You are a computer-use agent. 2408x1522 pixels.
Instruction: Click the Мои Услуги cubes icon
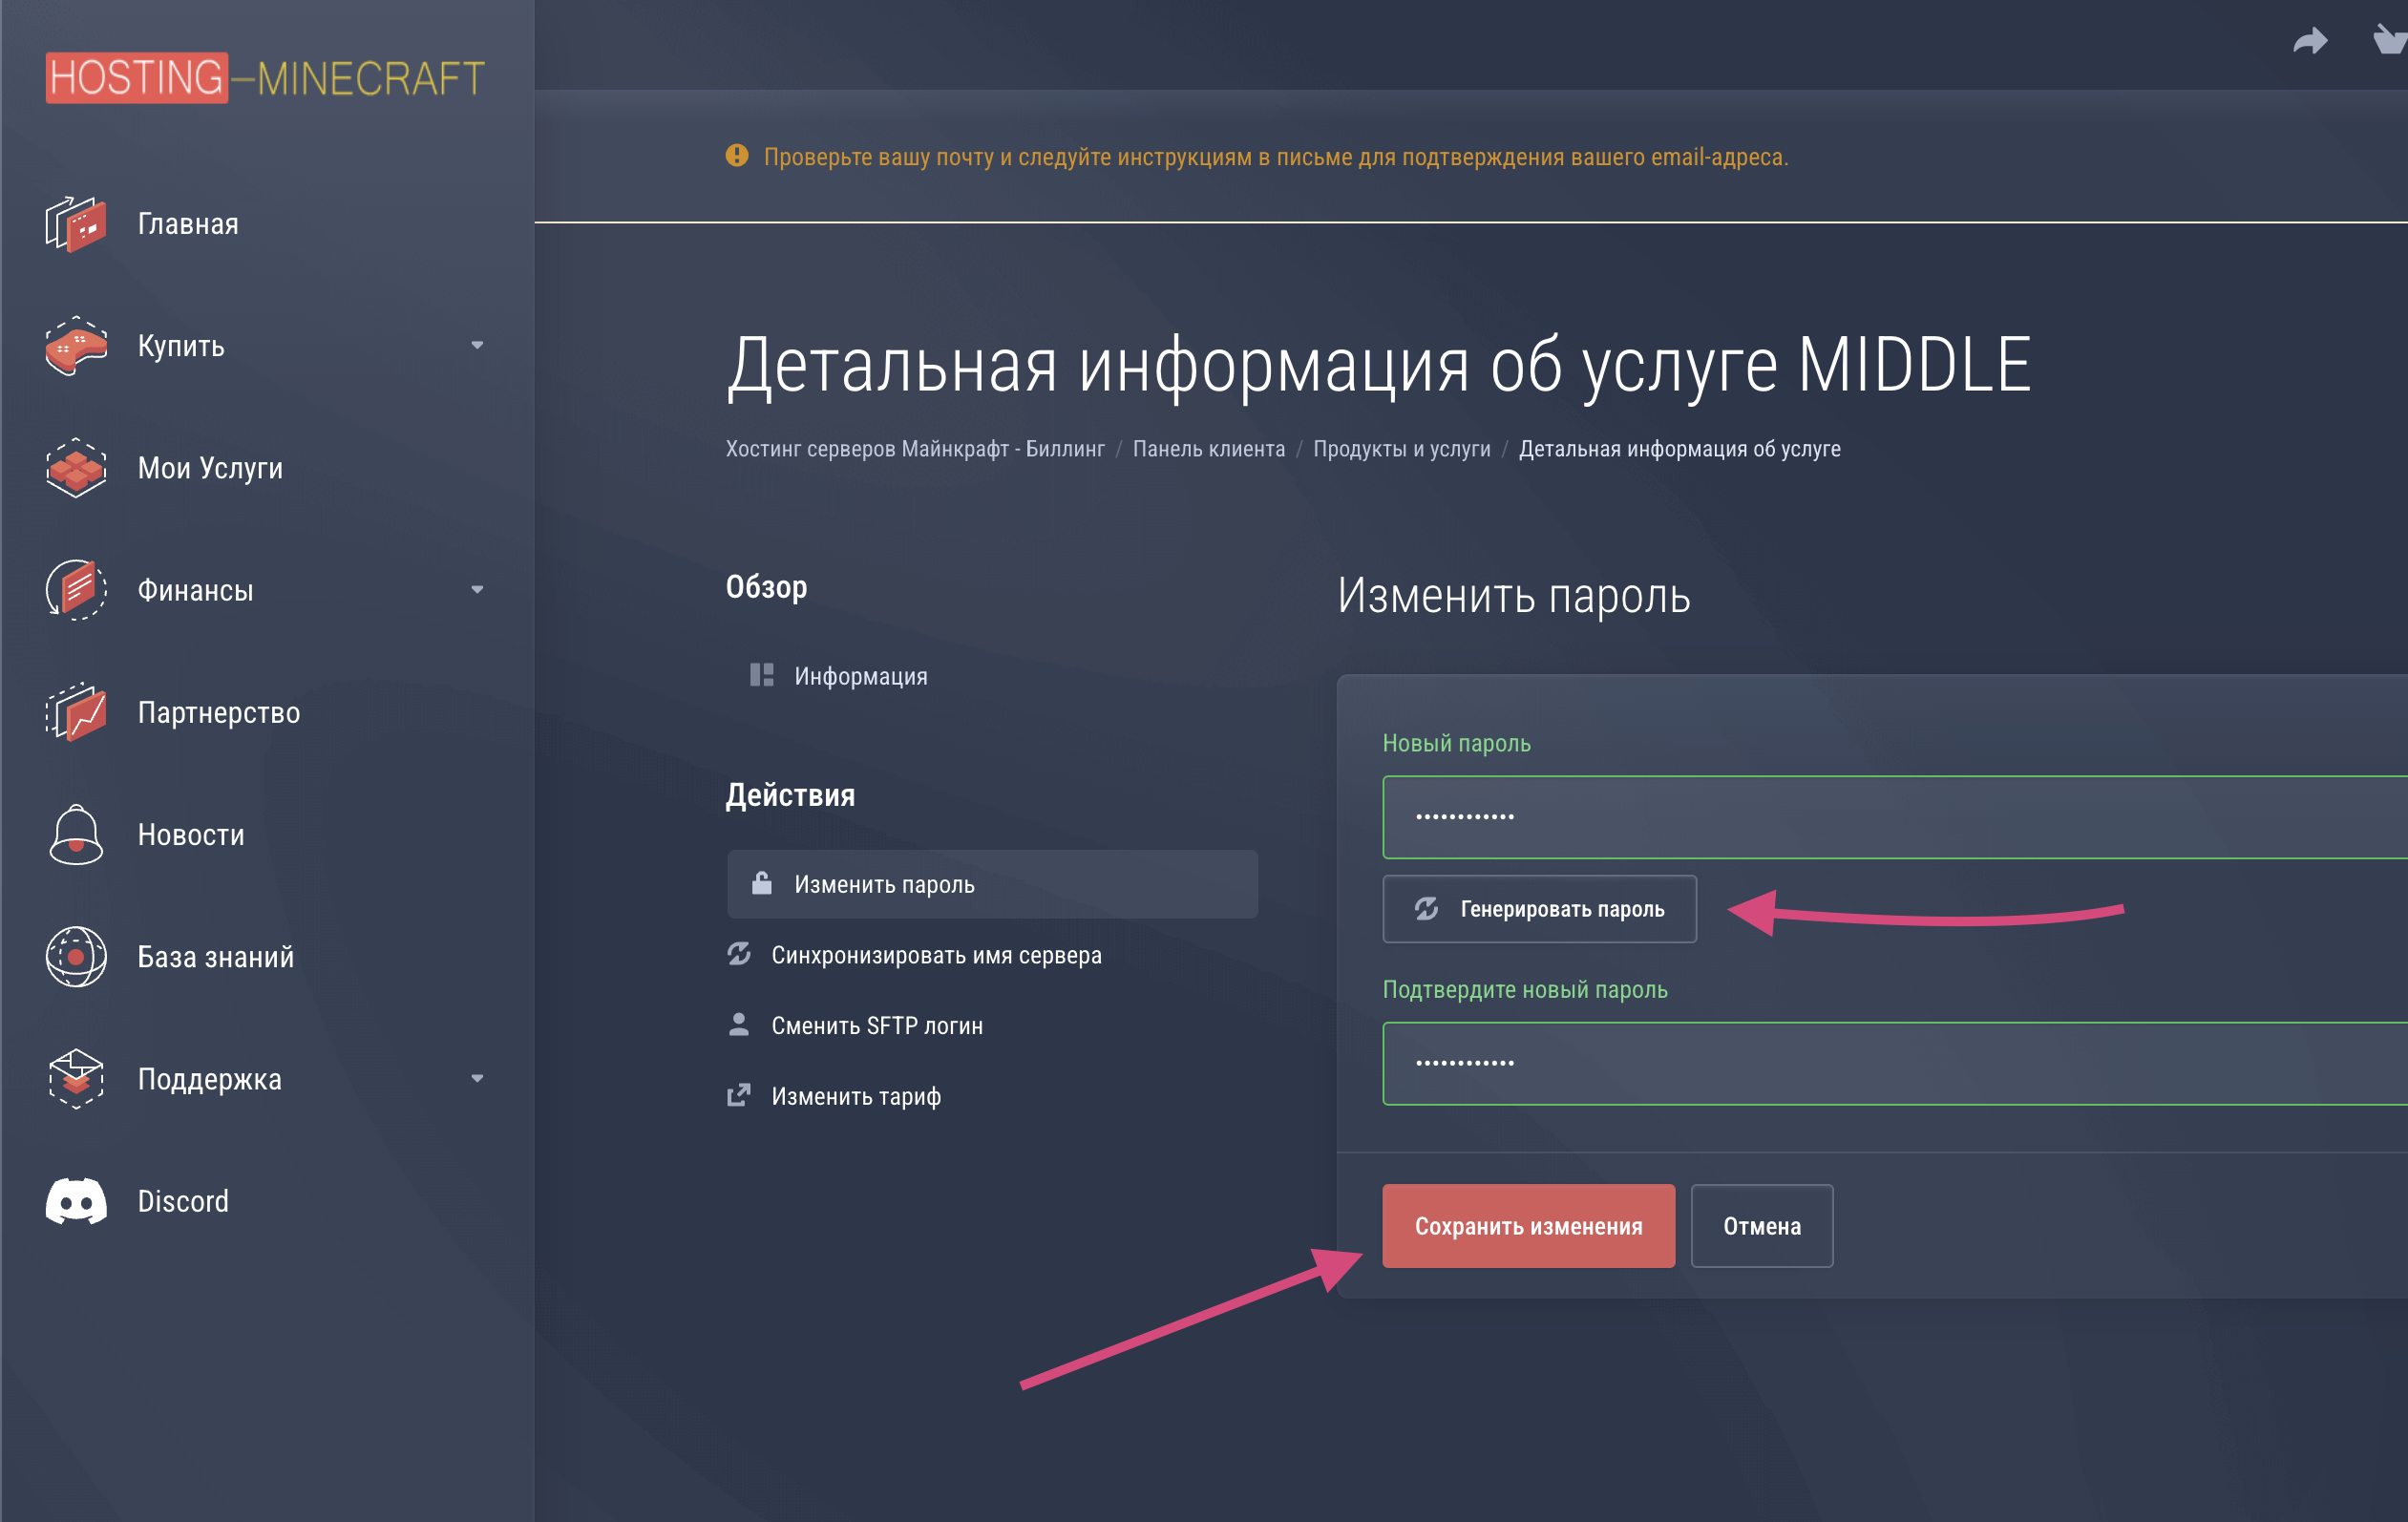tap(76, 468)
